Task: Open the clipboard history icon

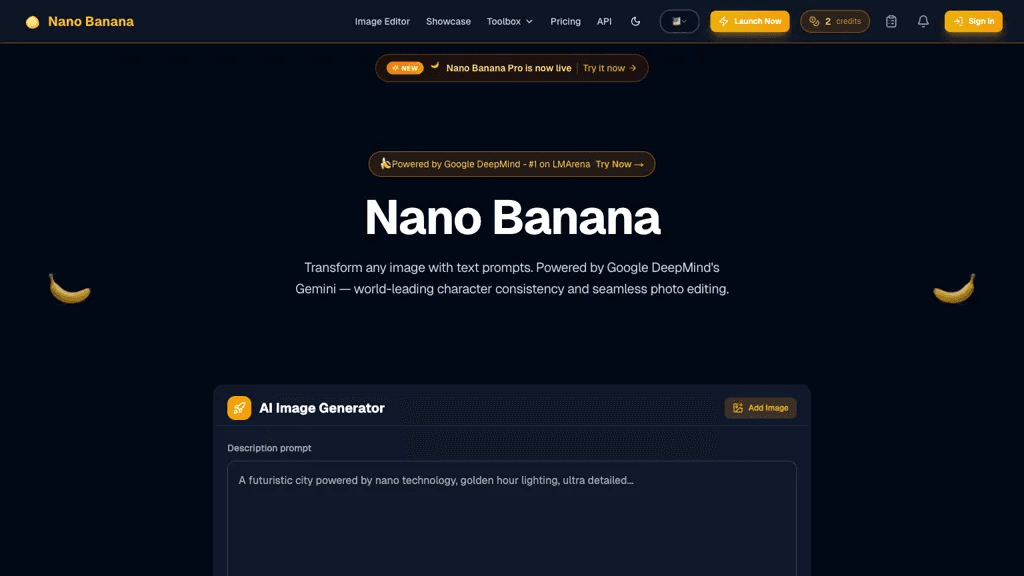Action: point(891,22)
